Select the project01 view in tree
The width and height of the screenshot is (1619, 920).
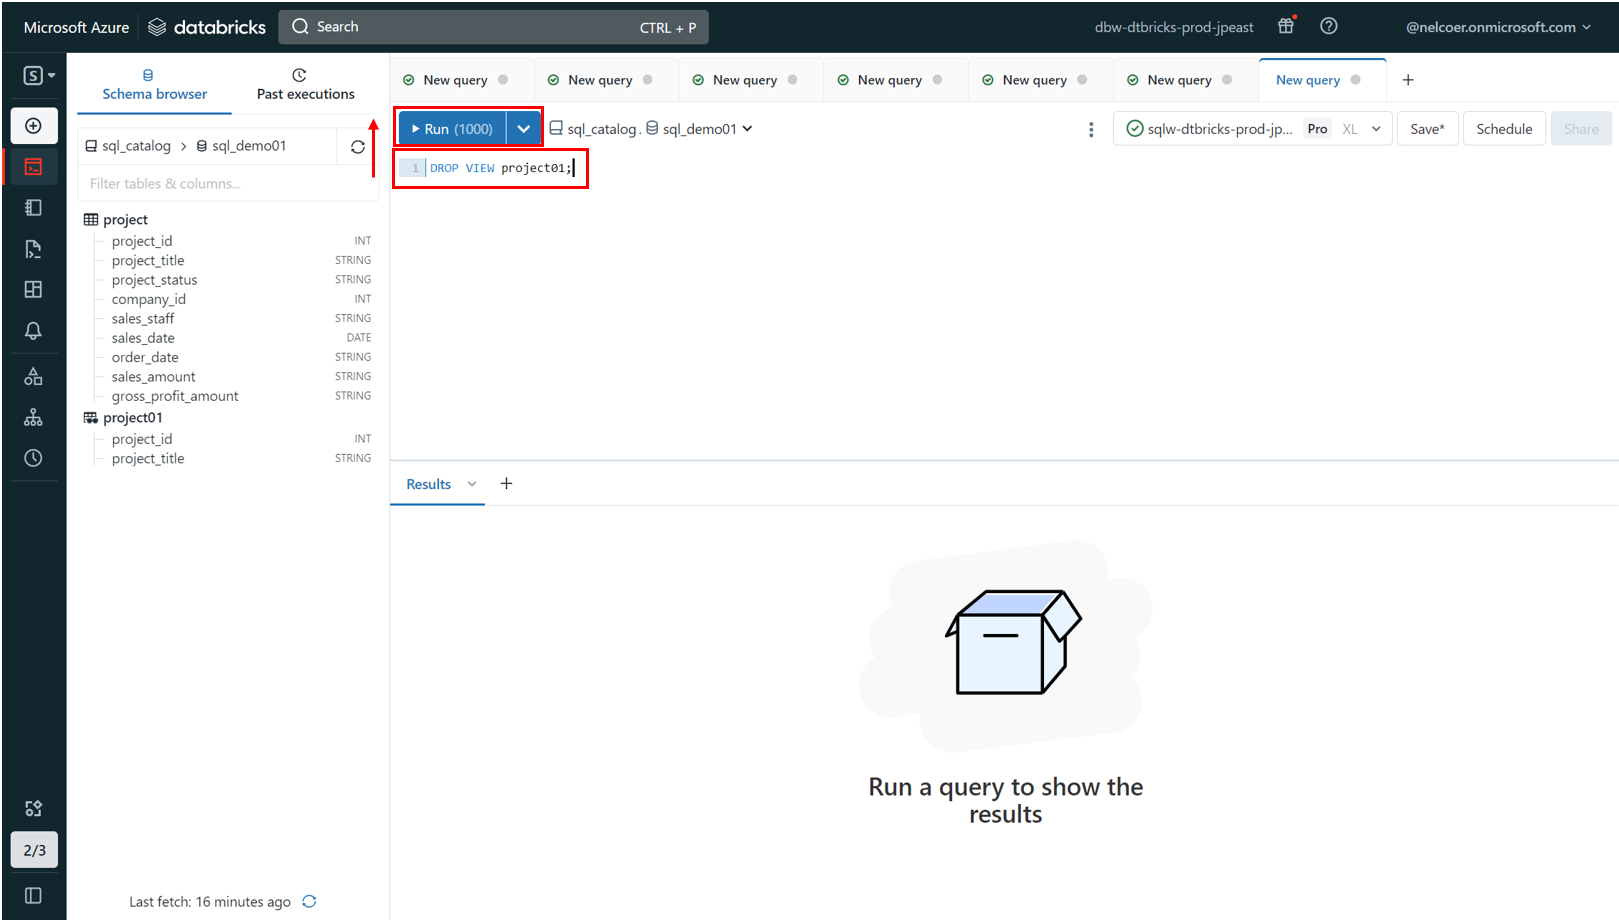point(132,418)
